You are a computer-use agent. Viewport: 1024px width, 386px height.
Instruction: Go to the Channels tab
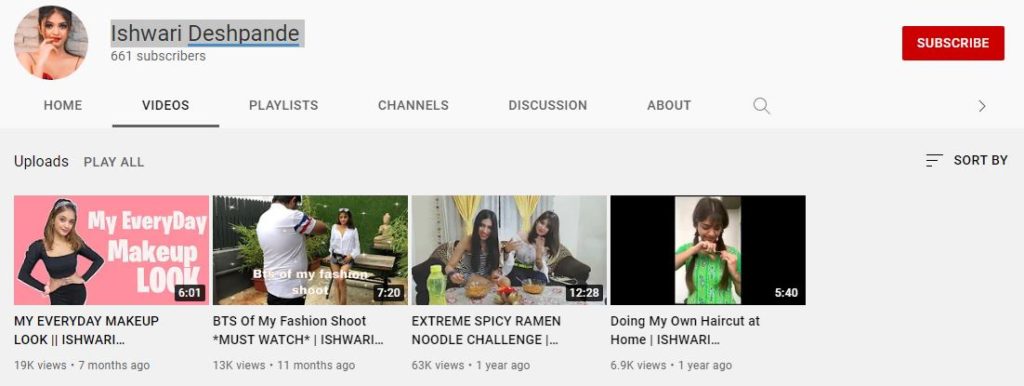413,105
